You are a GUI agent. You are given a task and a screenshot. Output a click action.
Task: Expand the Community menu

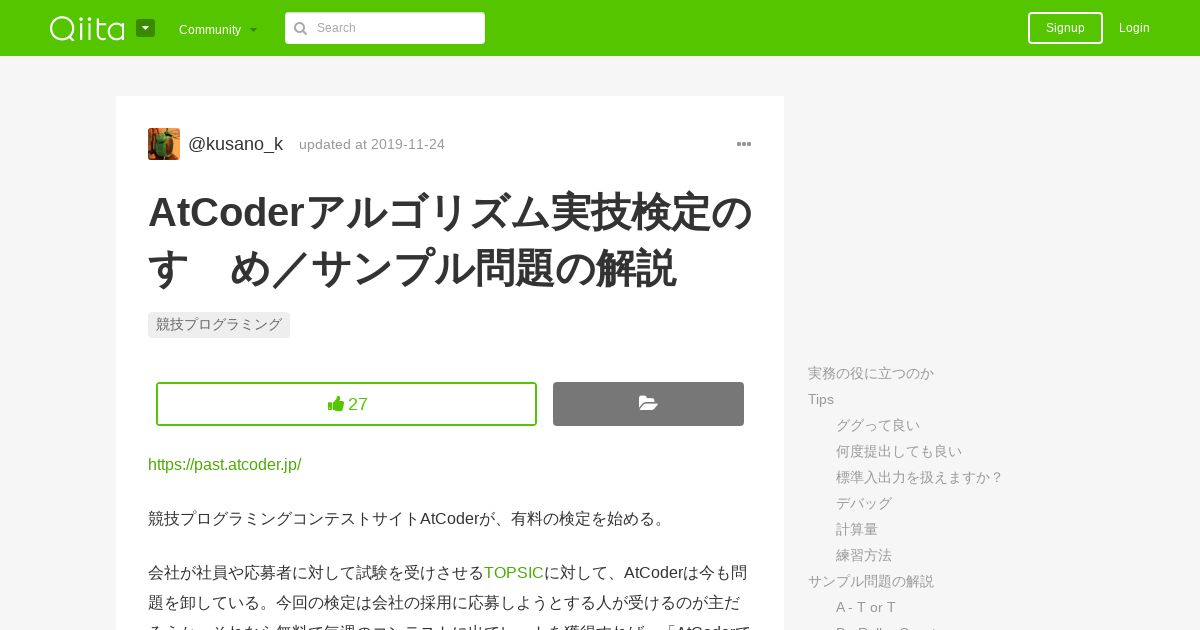218,29
